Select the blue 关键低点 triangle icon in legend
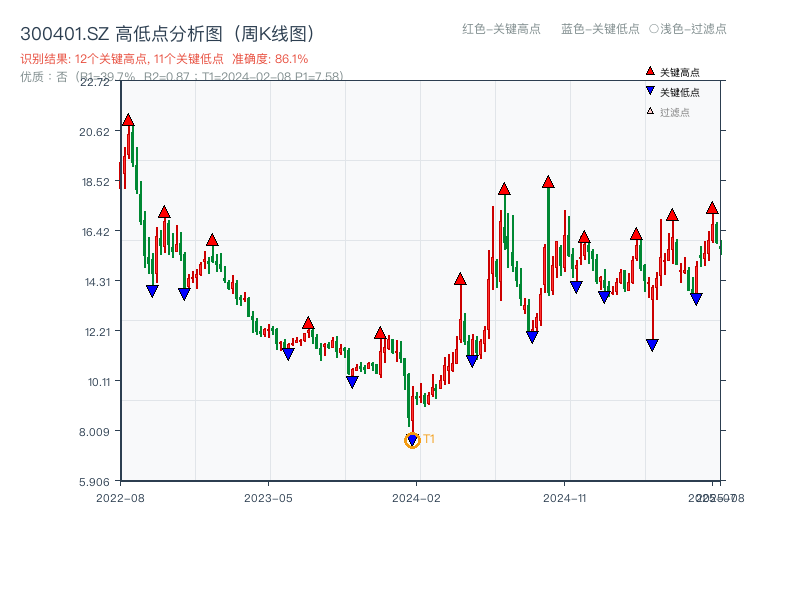The height and width of the screenshot is (600, 800). coord(649,90)
